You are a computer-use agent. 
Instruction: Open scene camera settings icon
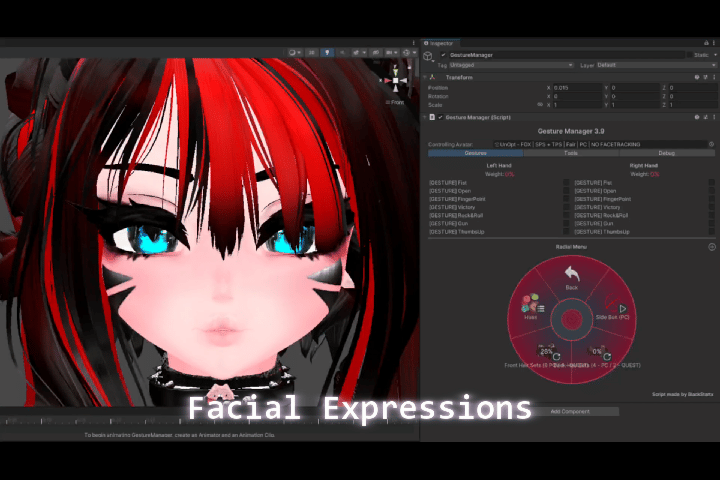[389, 53]
